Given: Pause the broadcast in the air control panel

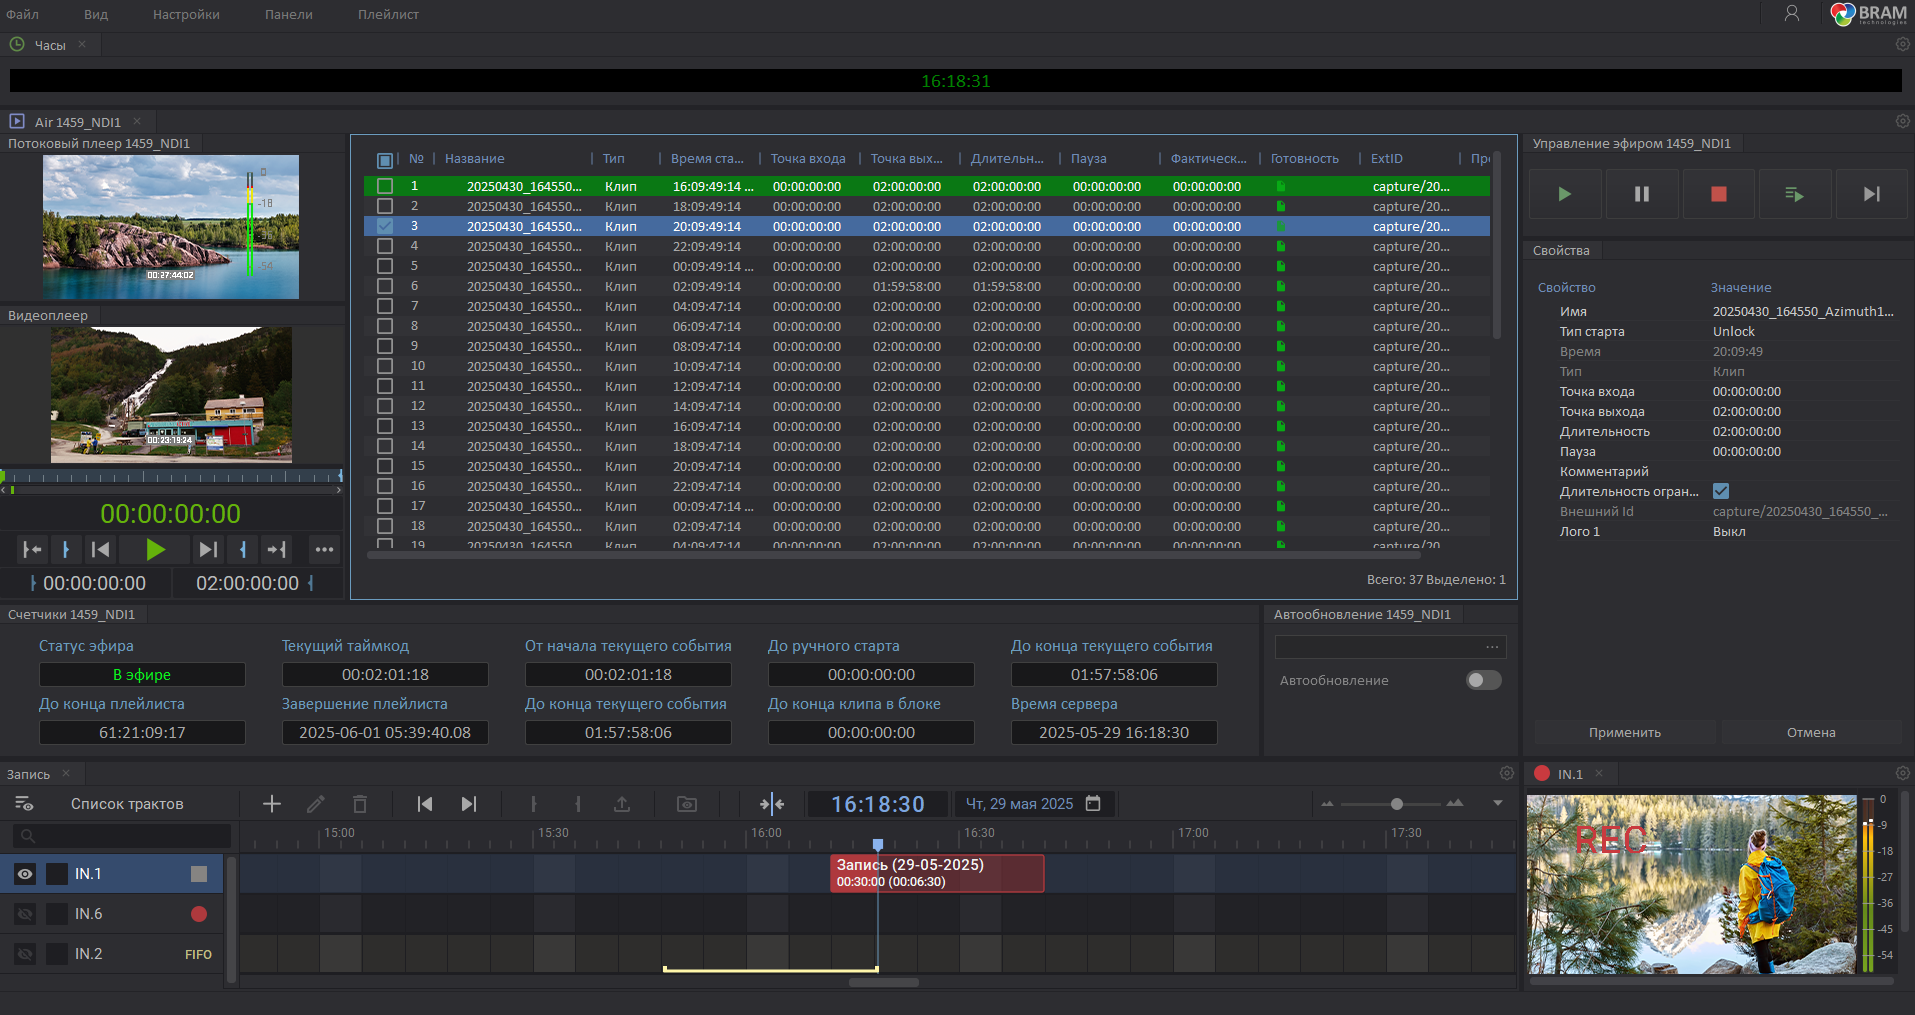Looking at the screenshot, I should 1642,194.
